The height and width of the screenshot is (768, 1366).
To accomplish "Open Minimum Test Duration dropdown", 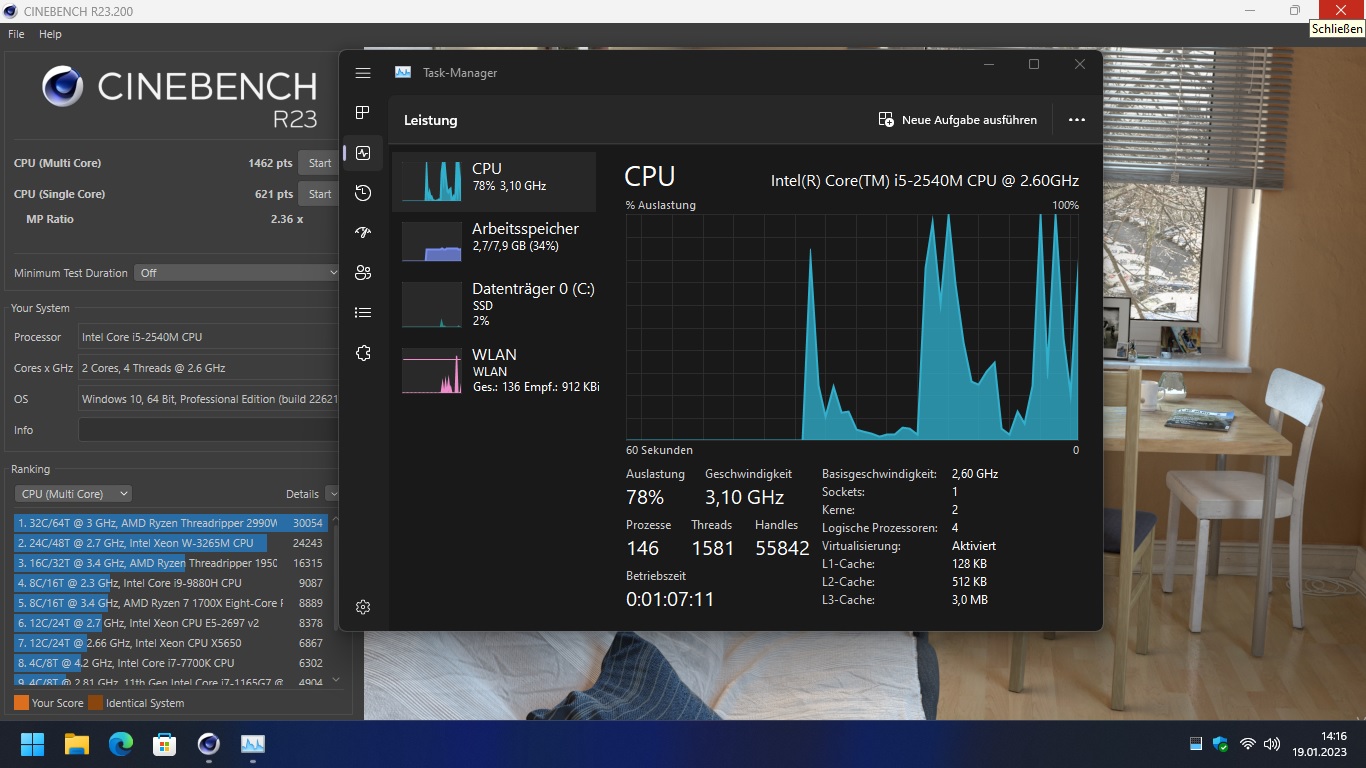I will coord(238,273).
